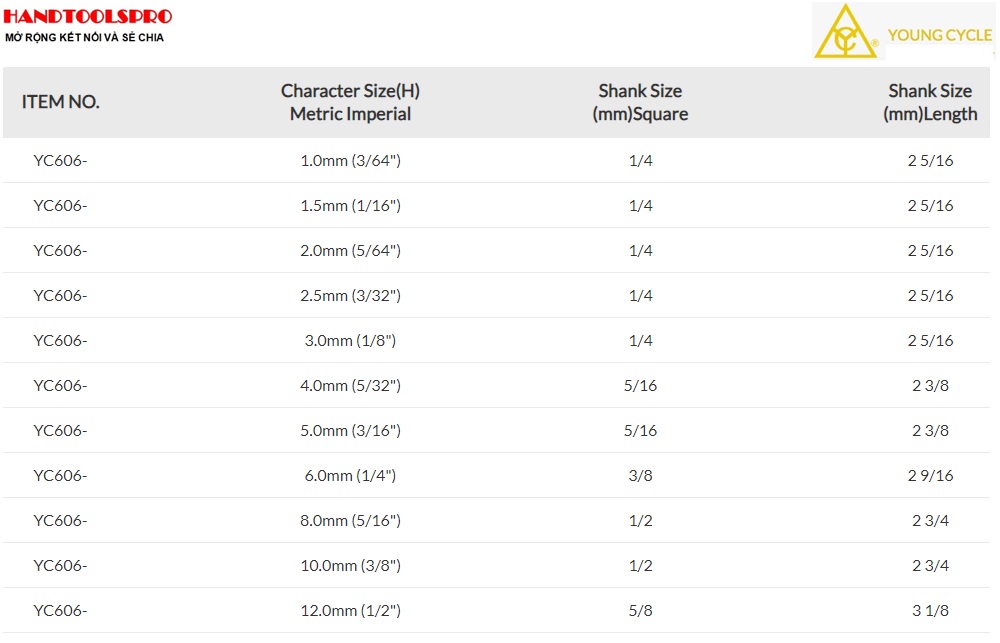Select the 12.0mm (1/2") cell
The width and height of the screenshot is (1000, 643).
(x=350, y=610)
